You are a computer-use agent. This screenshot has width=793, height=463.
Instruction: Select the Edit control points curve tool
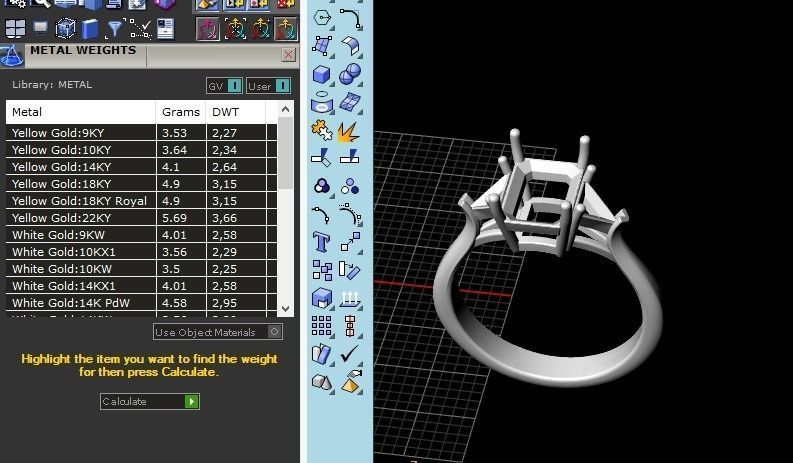[x=322, y=215]
